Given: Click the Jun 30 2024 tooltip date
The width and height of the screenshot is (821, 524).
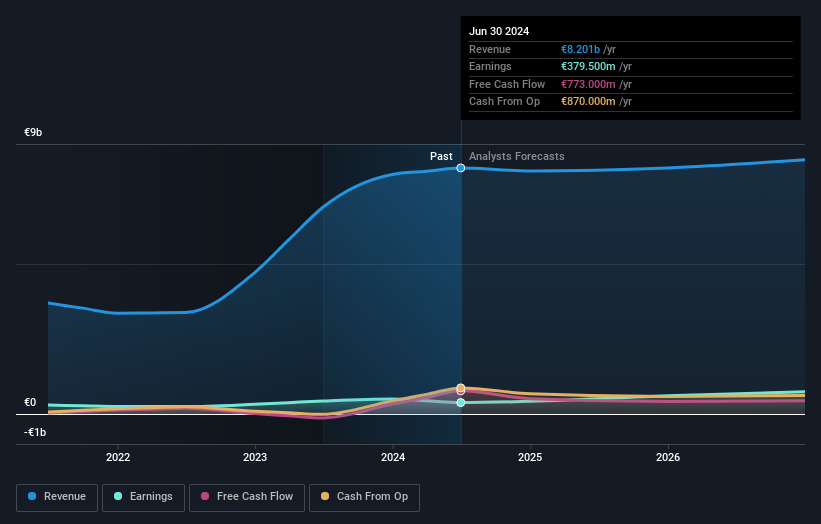Looking at the screenshot, I should [x=499, y=31].
